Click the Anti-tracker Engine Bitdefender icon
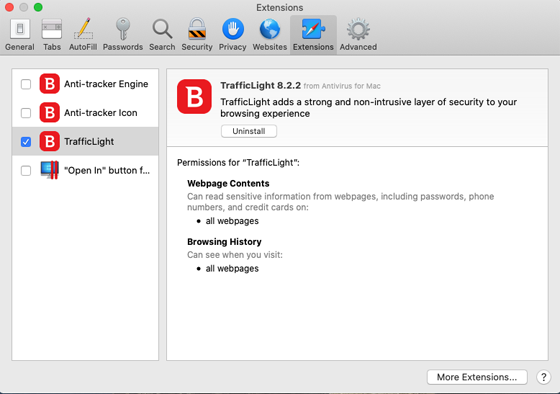Screen dimensions: 560x394 pos(49,84)
